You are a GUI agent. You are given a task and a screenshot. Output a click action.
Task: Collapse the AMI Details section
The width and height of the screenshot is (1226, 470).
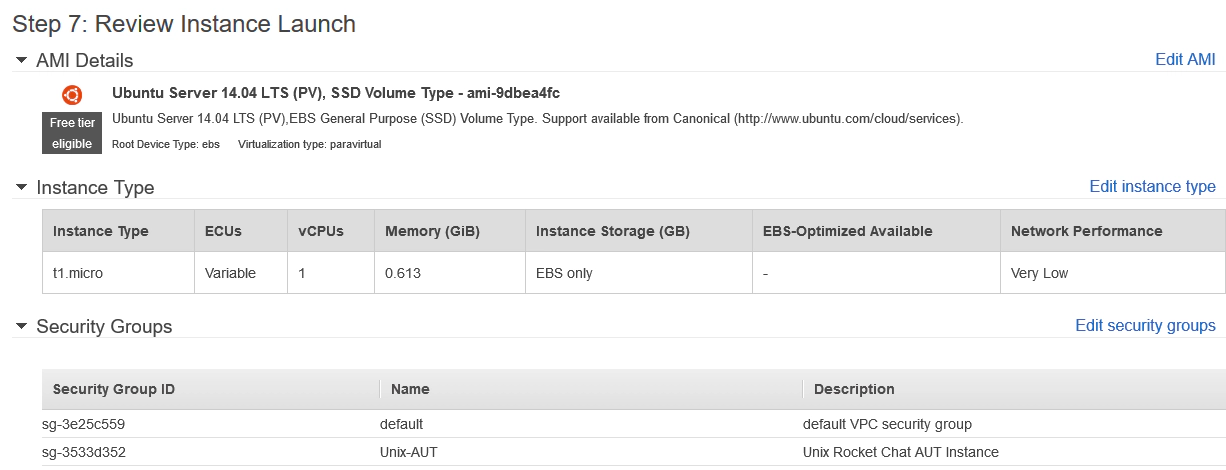(x=22, y=61)
